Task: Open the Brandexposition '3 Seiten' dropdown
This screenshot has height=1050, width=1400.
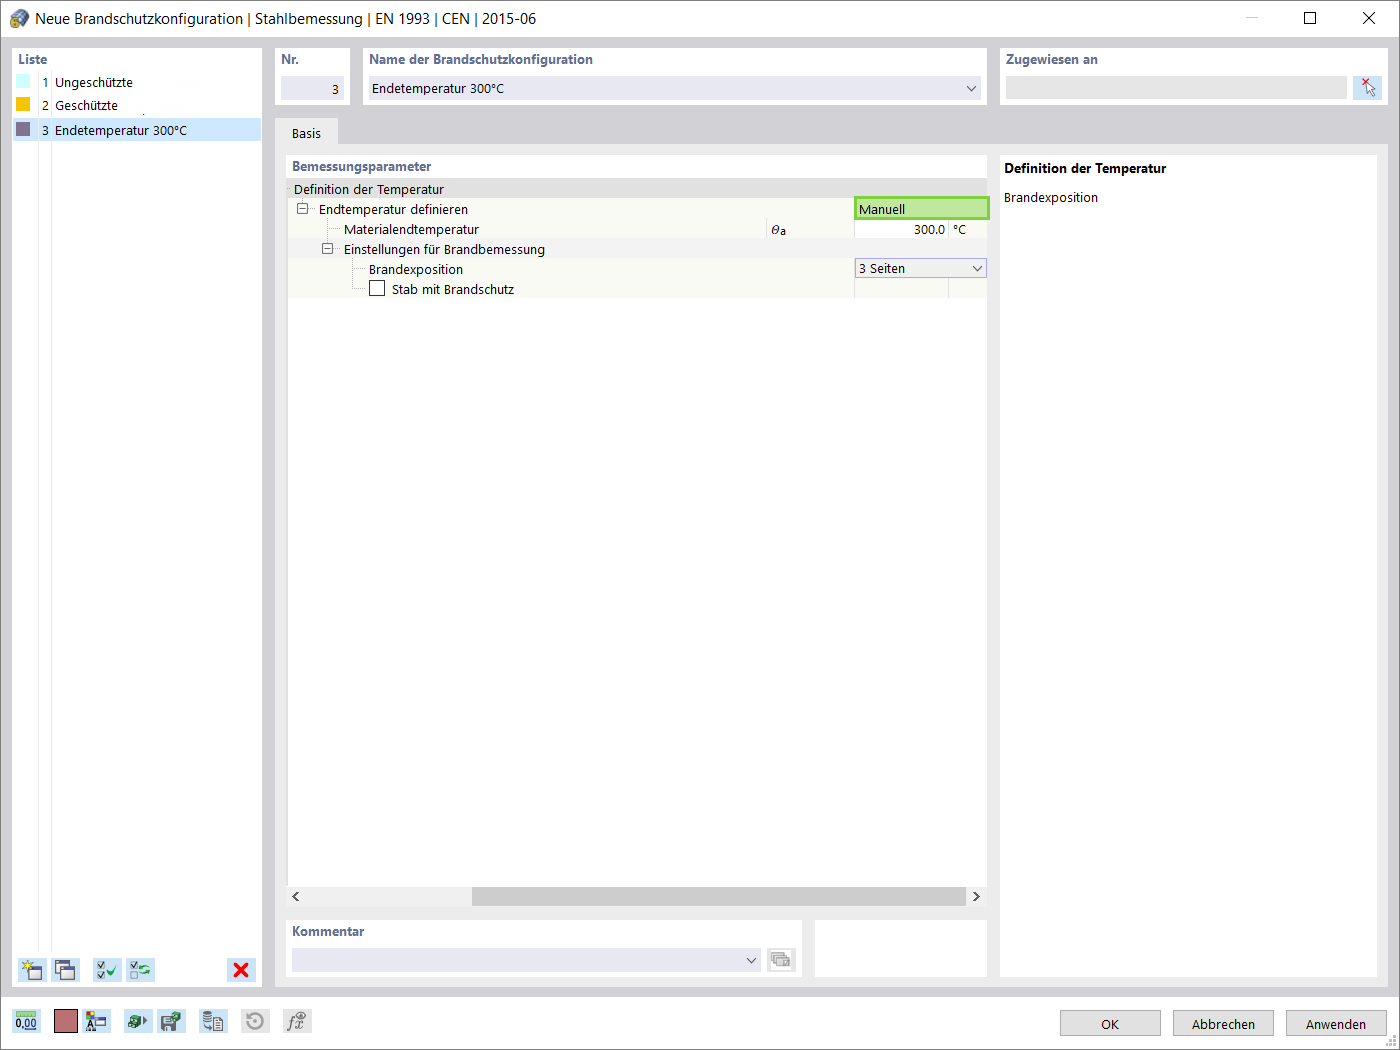Action: coord(977,269)
